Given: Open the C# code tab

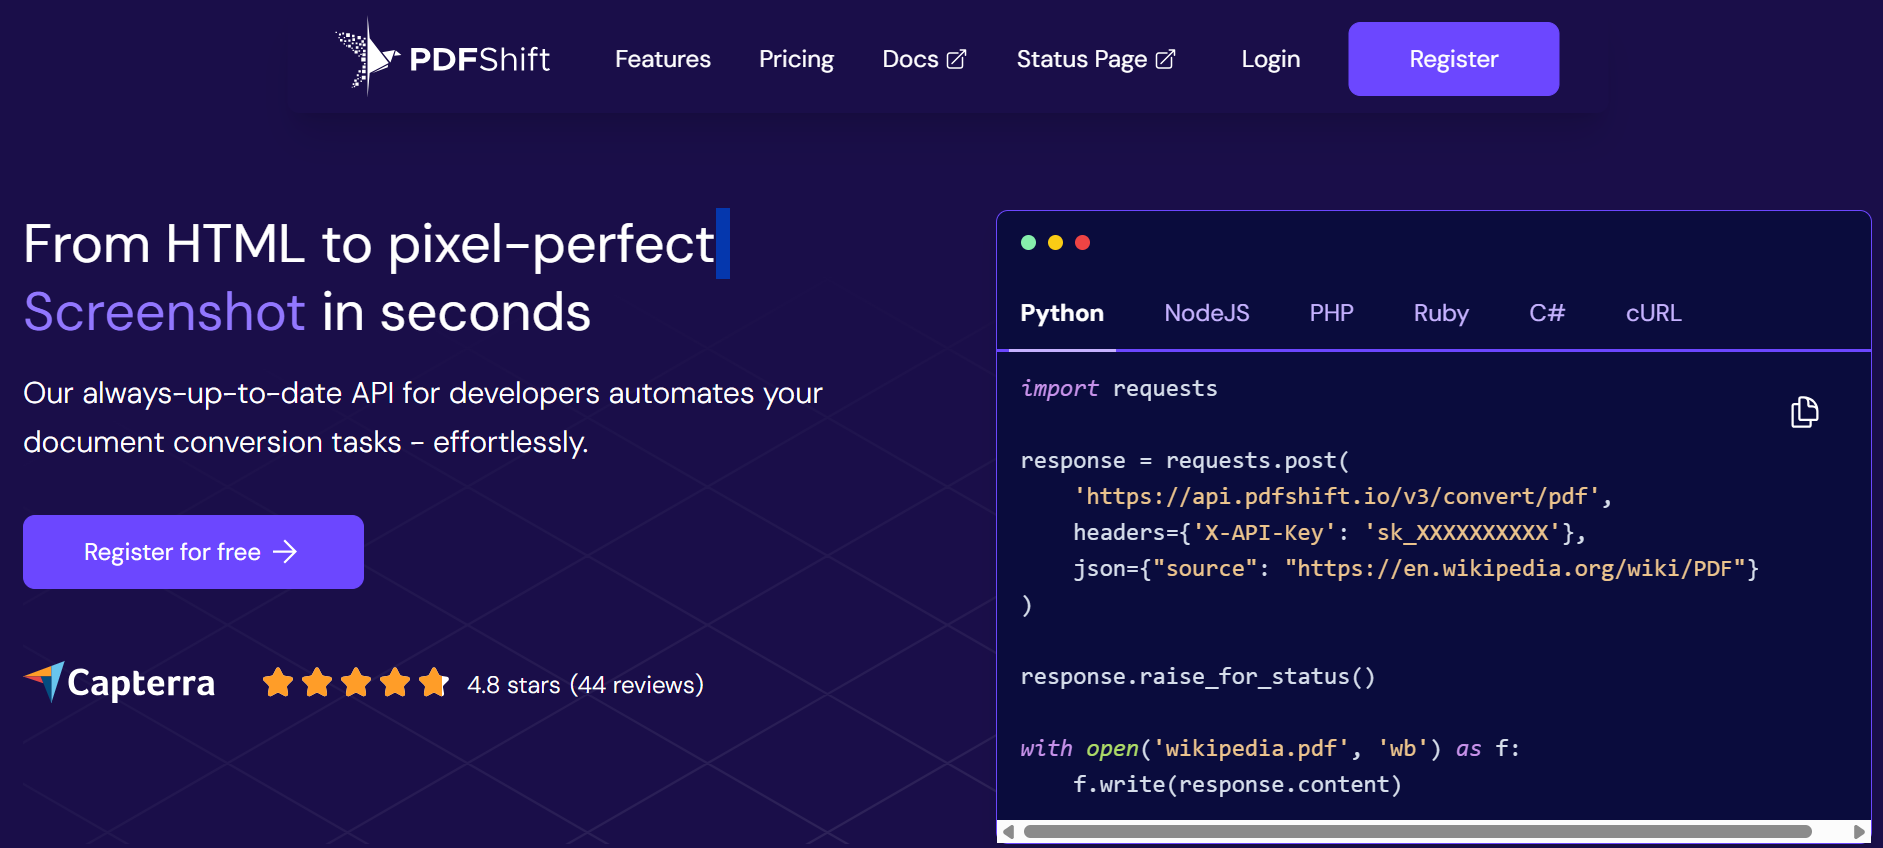Looking at the screenshot, I should pos(1546,313).
